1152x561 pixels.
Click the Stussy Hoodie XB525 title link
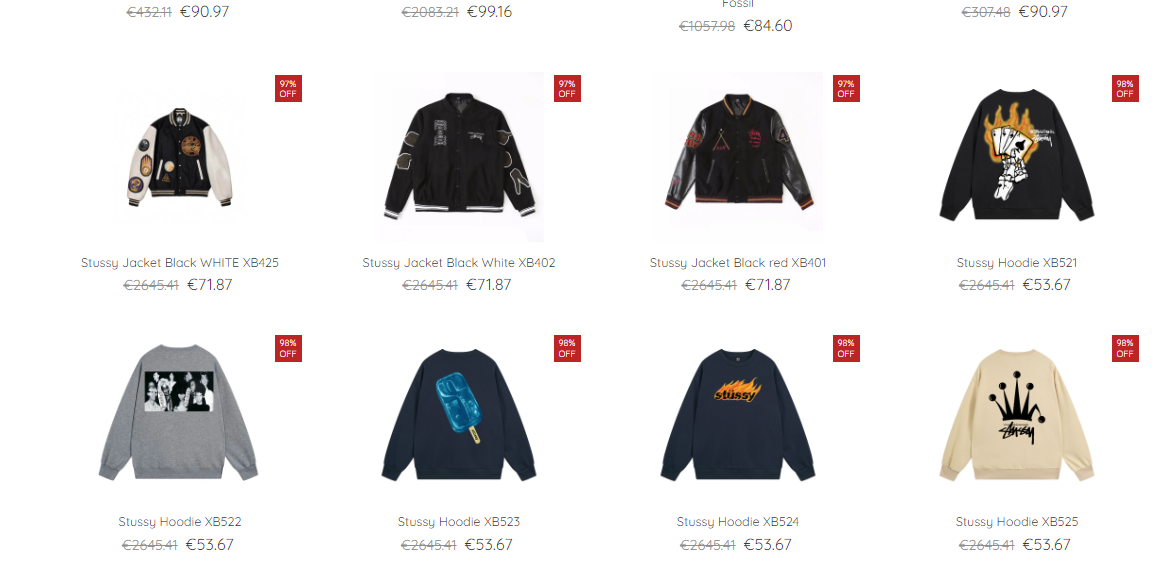click(x=1017, y=522)
